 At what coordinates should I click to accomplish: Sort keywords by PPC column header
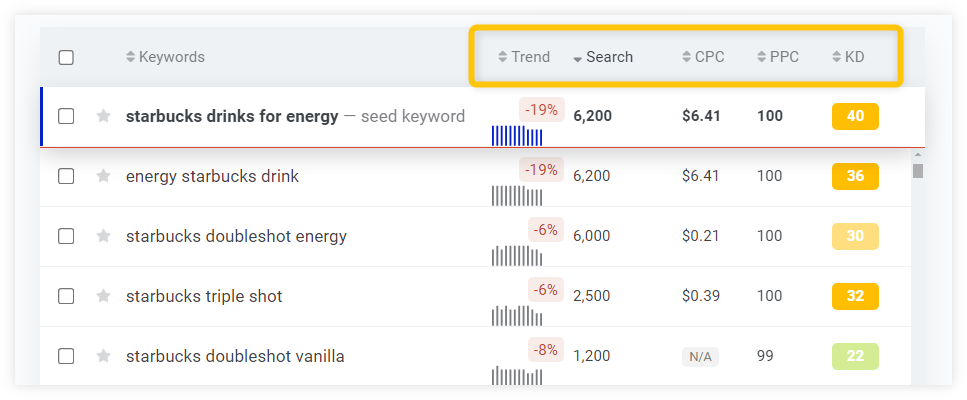pyautogui.click(x=778, y=57)
